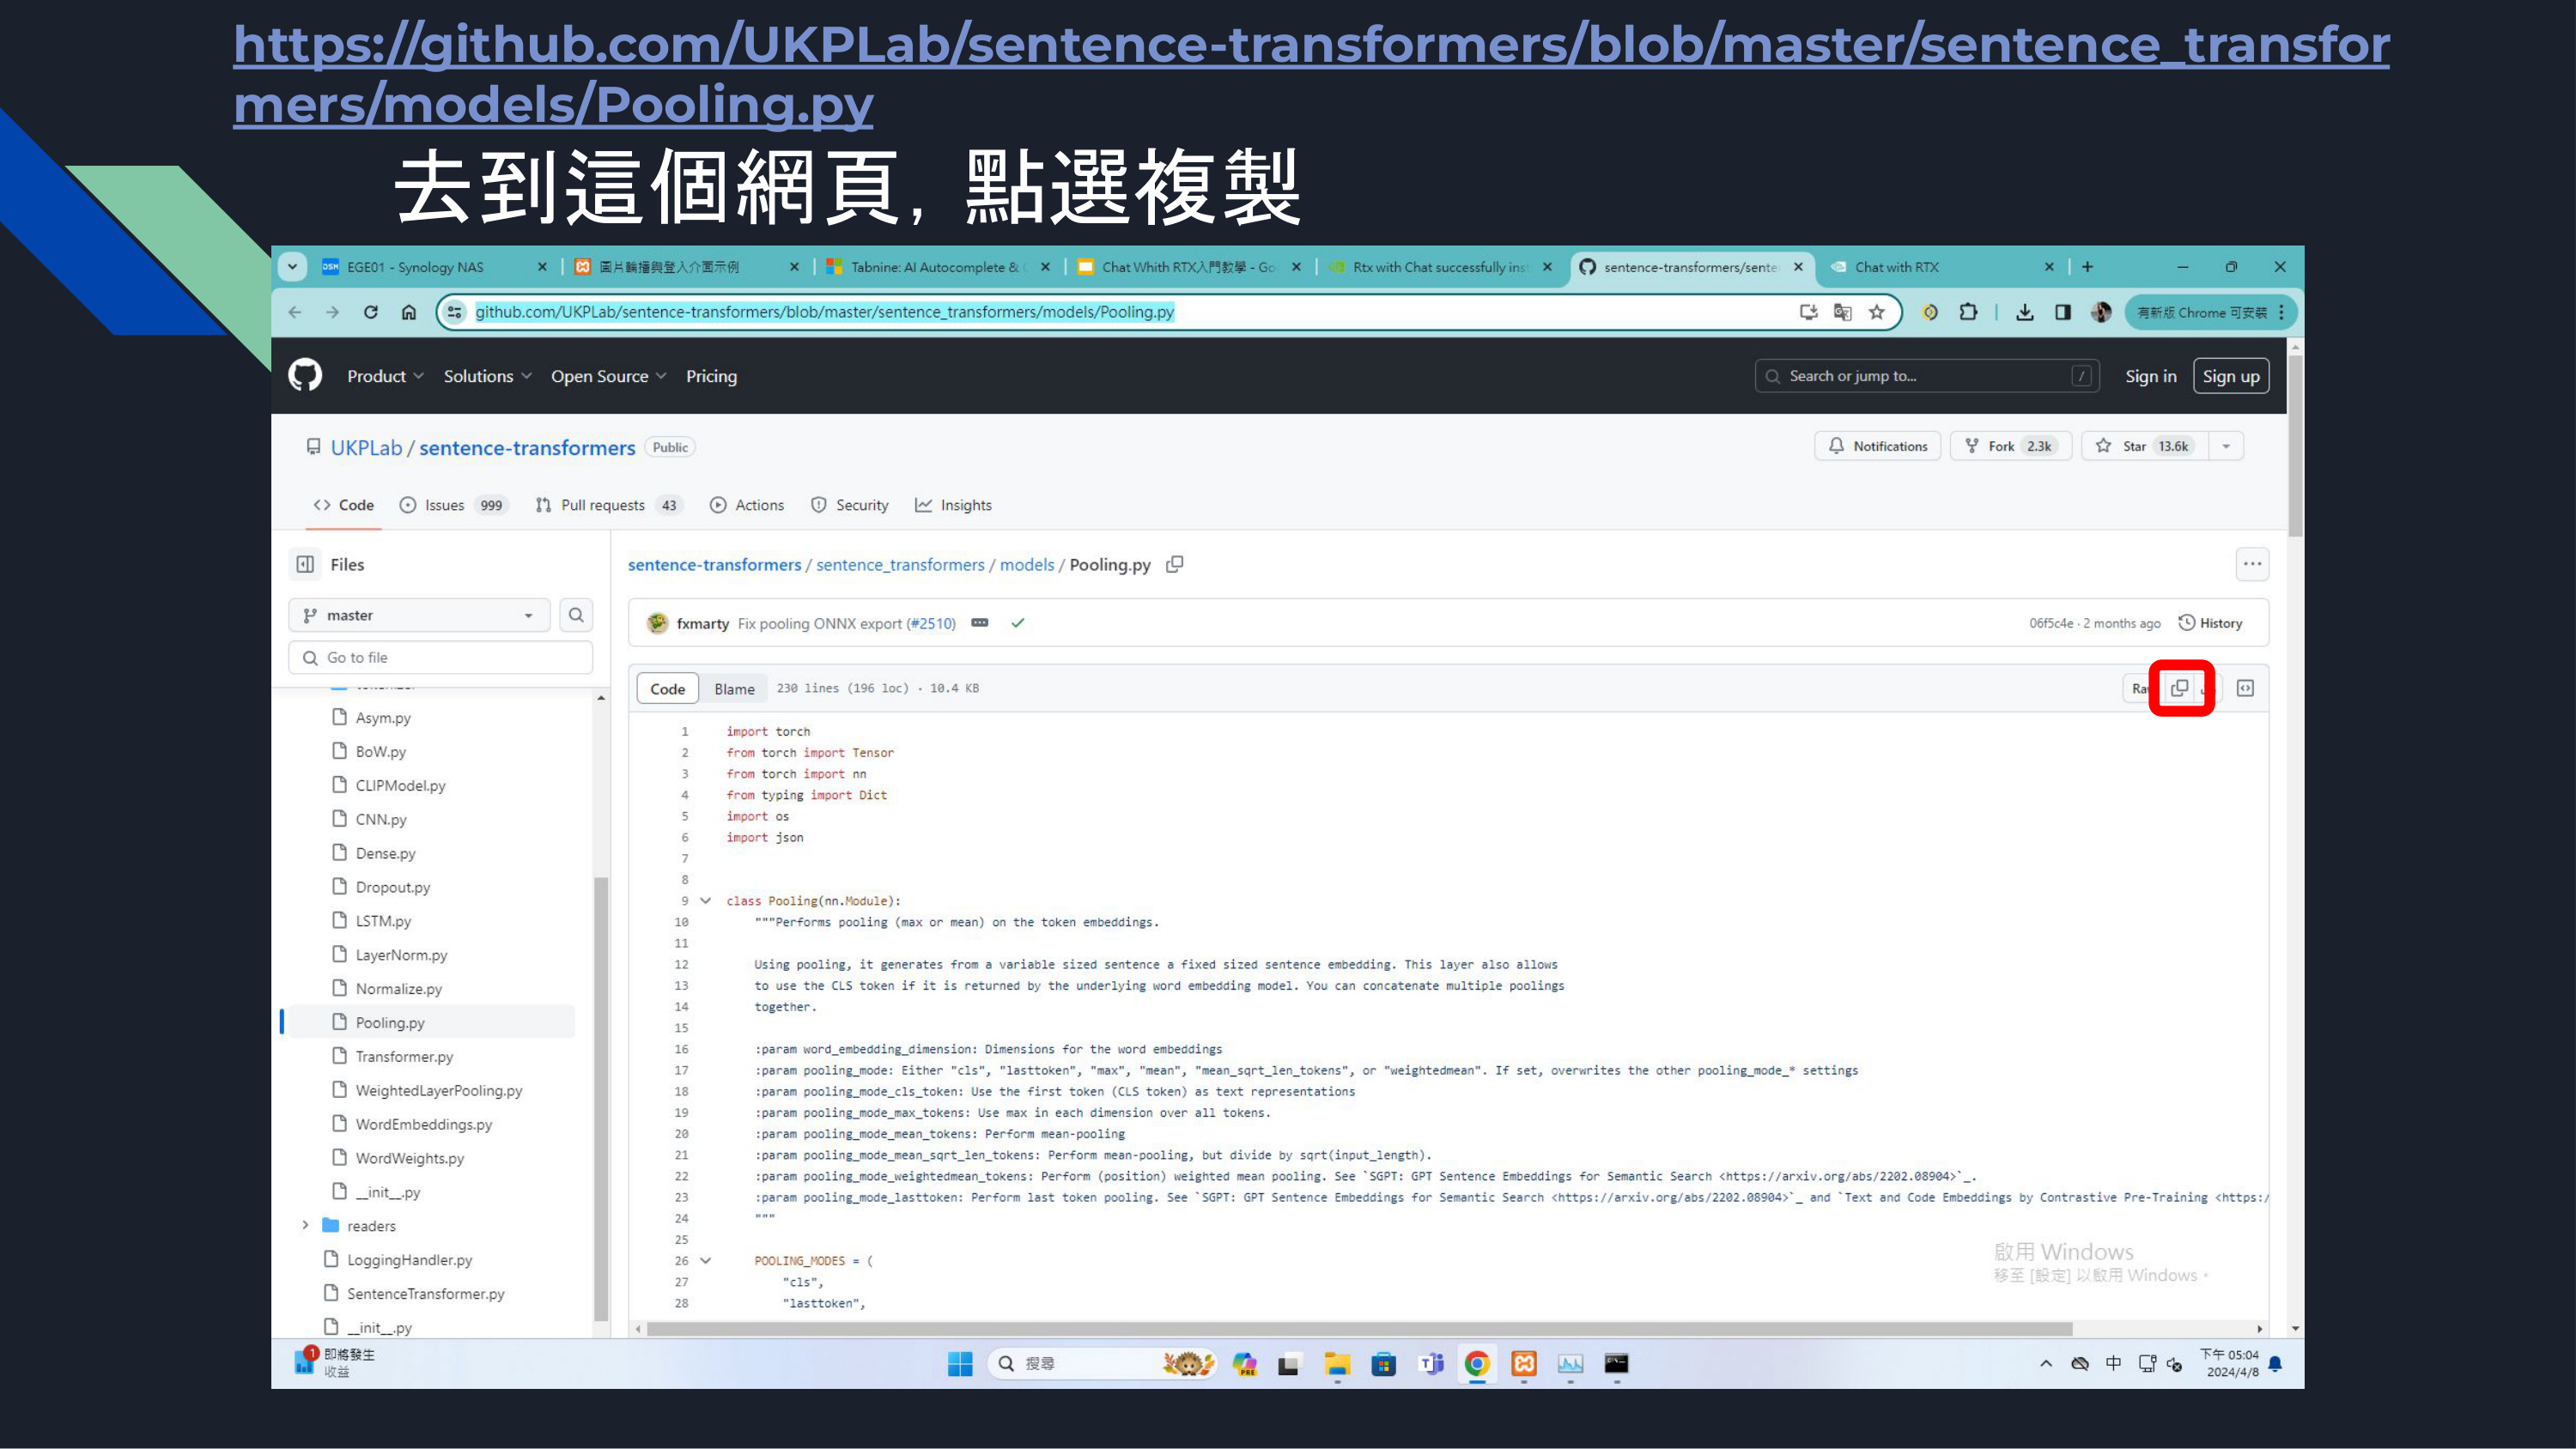Expand commit message ellipsis icon
The height and width of the screenshot is (1449, 2576).
tap(980, 623)
